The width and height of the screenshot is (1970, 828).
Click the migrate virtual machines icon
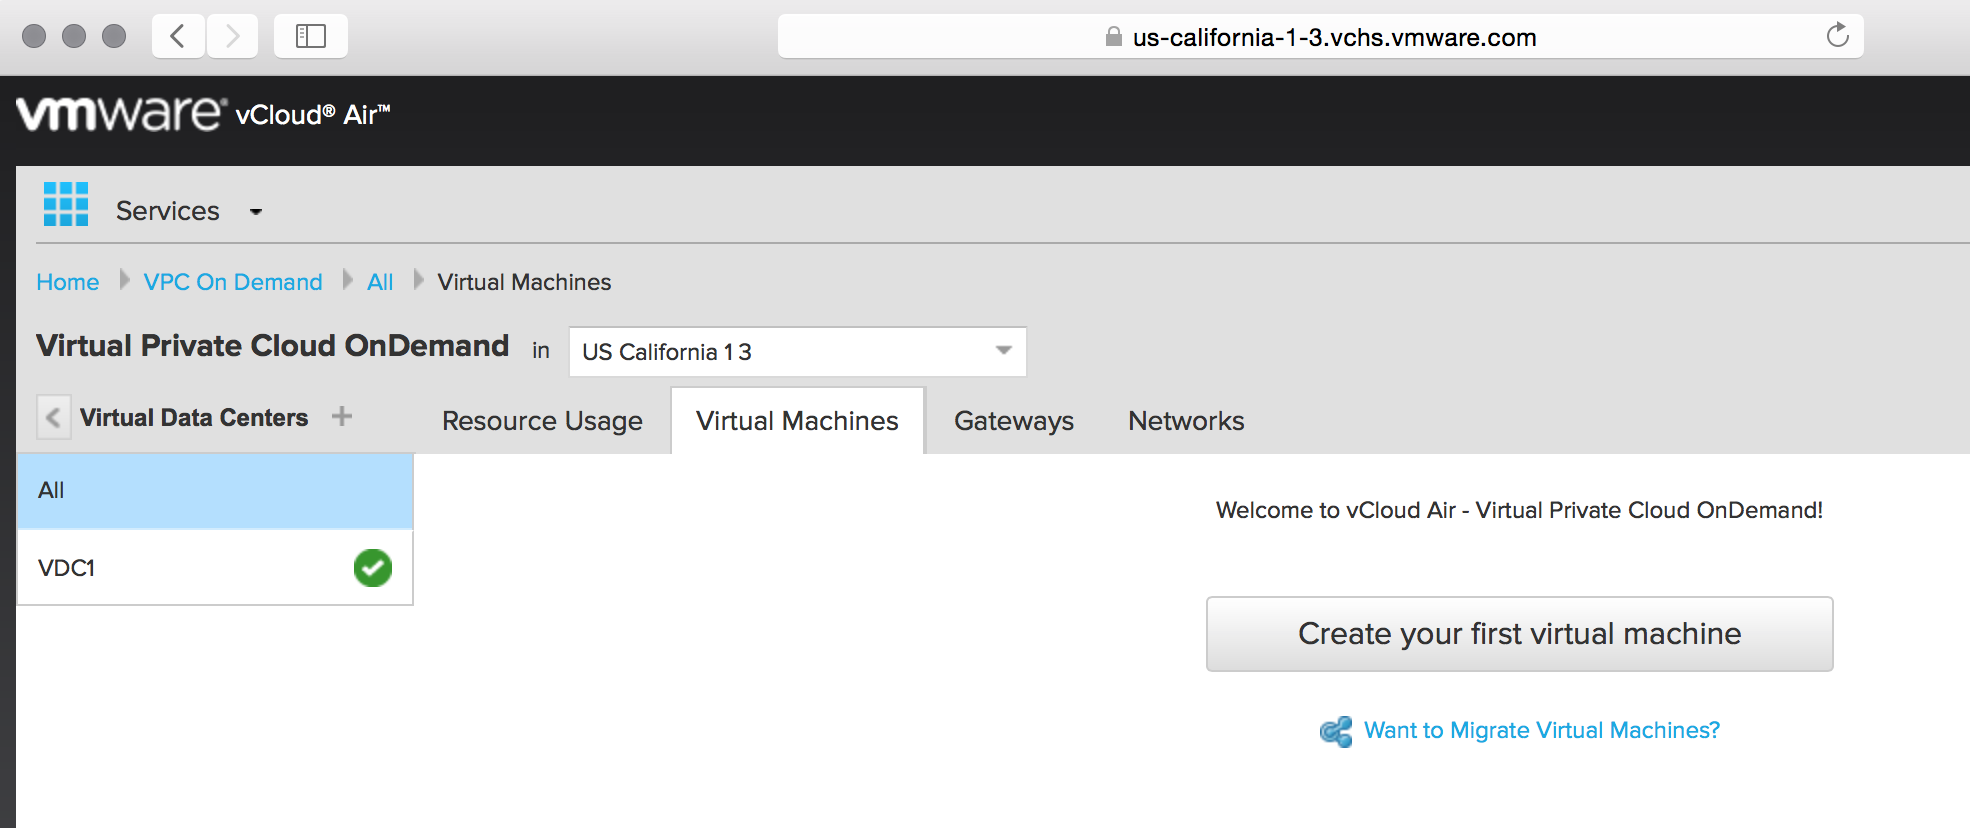tap(1335, 731)
